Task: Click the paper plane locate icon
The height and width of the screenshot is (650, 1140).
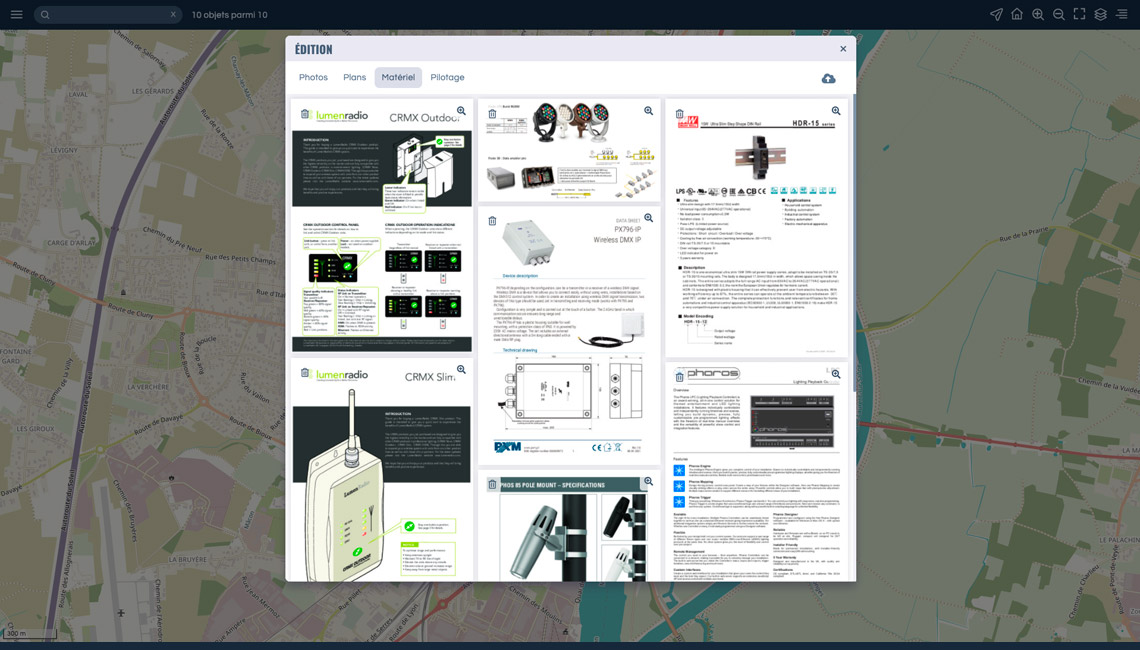Action: point(996,15)
